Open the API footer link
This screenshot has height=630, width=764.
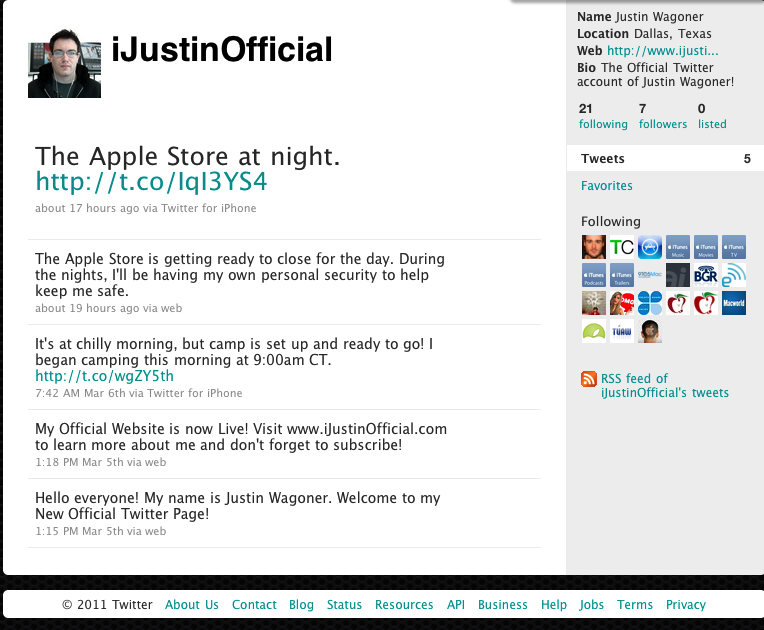pos(456,605)
